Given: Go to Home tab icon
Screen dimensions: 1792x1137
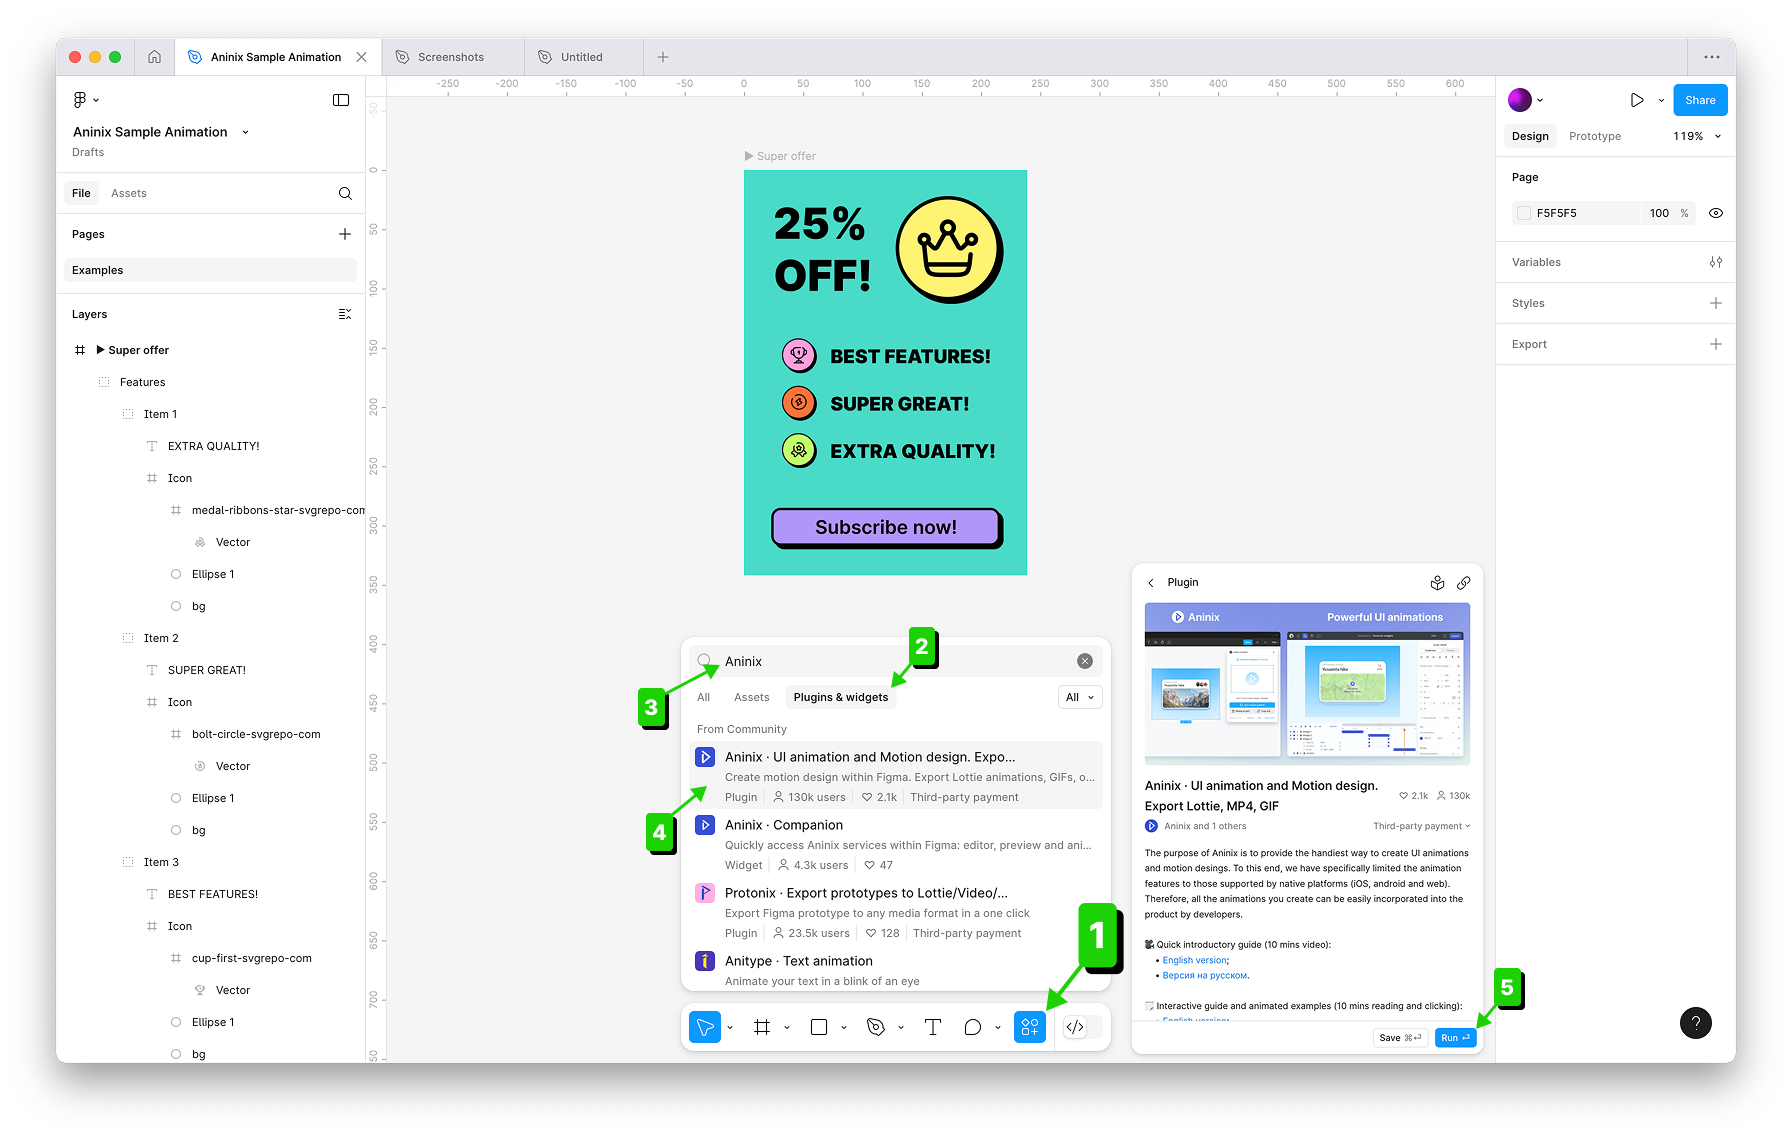Looking at the screenshot, I should (x=154, y=57).
